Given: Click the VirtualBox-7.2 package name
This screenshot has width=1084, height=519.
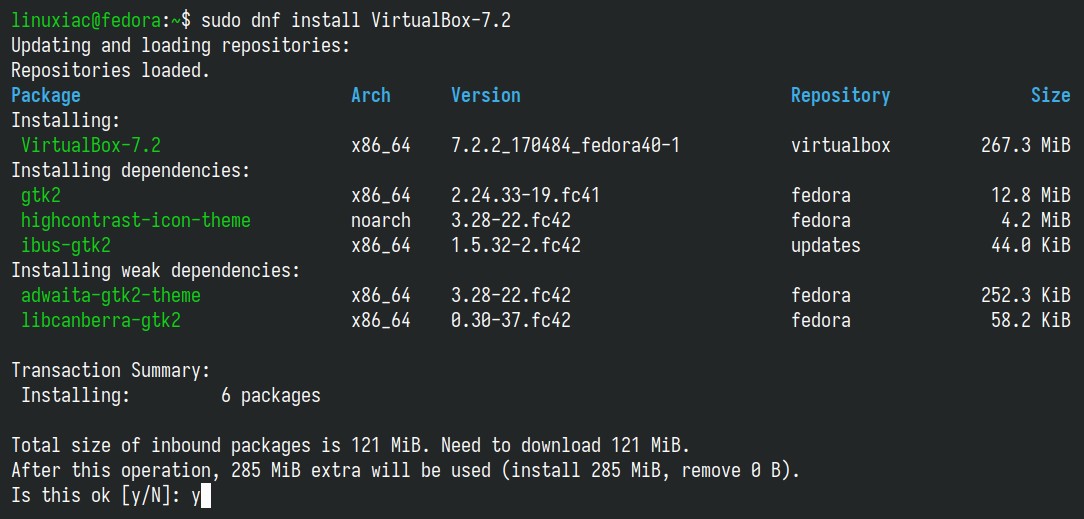Looking at the screenshot, I should pos(91,145).
